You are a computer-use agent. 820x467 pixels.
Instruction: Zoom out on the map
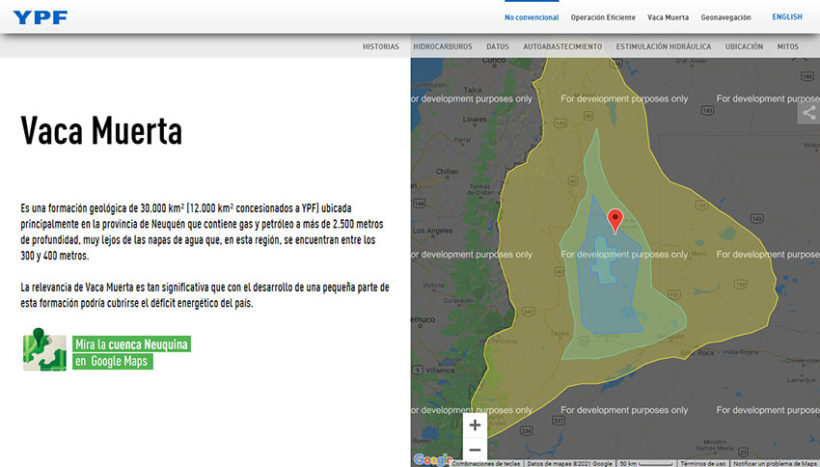(475, 449)
